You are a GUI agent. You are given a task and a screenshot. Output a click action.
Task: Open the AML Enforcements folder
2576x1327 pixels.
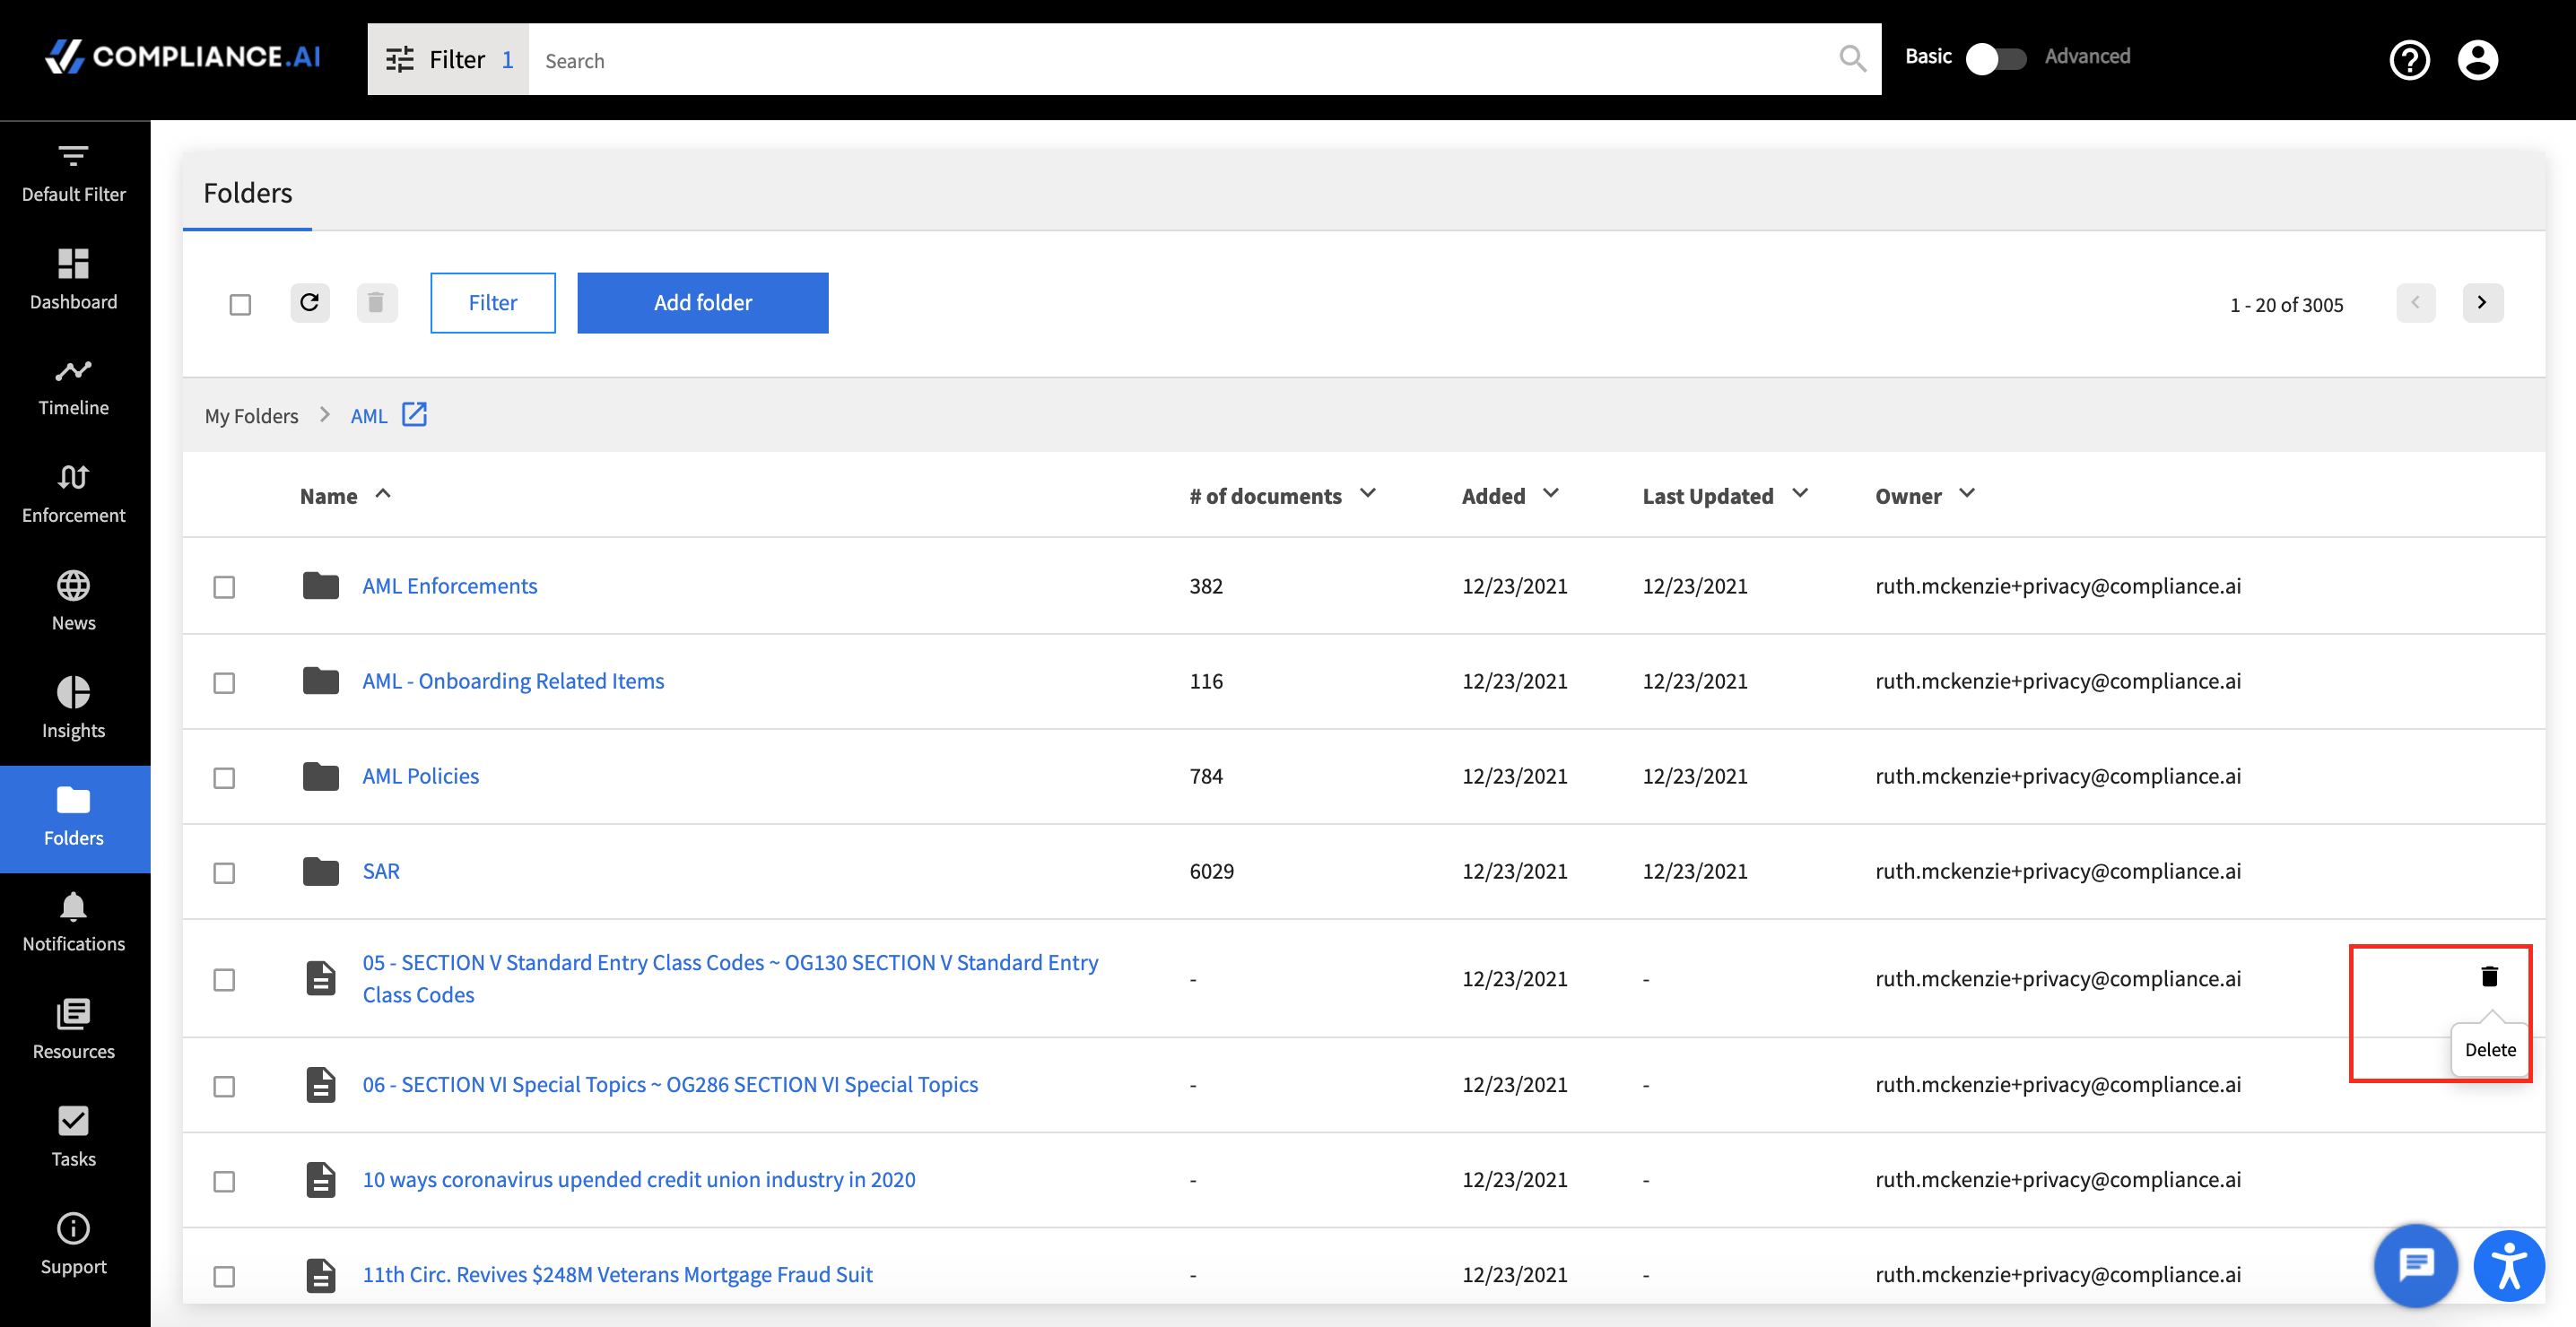click(x=450, y=586)
